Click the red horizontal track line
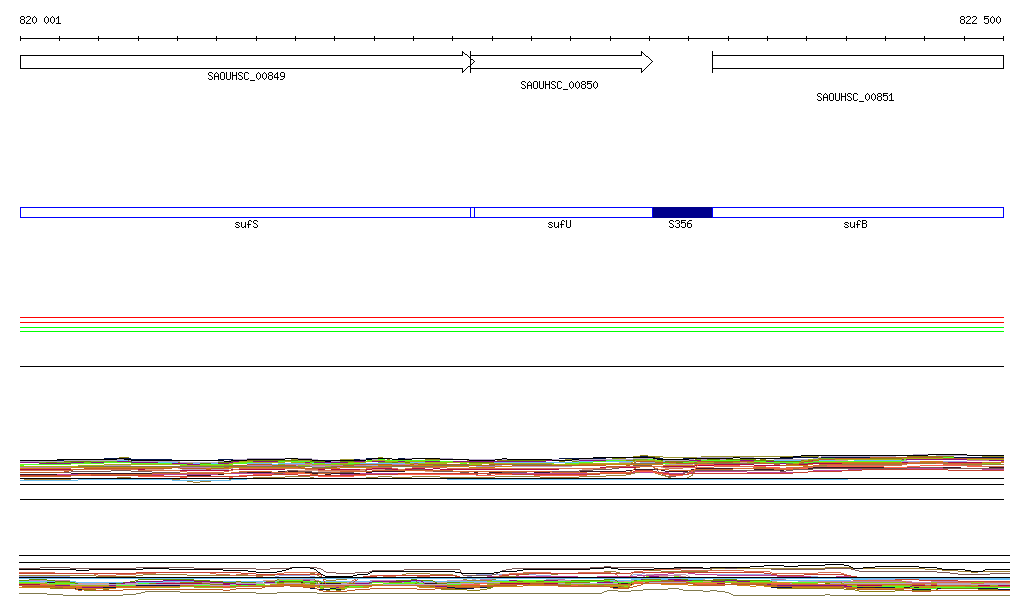This screenshot has width=1024, height=611. pos(512,323)
